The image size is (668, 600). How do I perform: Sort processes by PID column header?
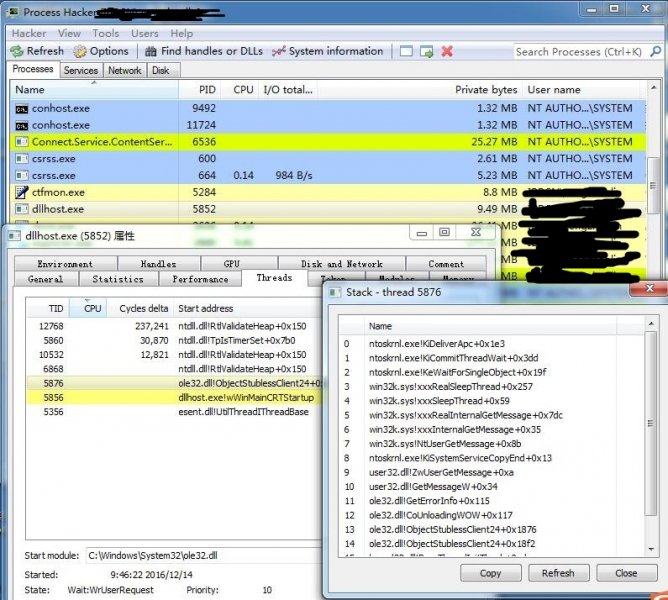[x=199, y=89]
